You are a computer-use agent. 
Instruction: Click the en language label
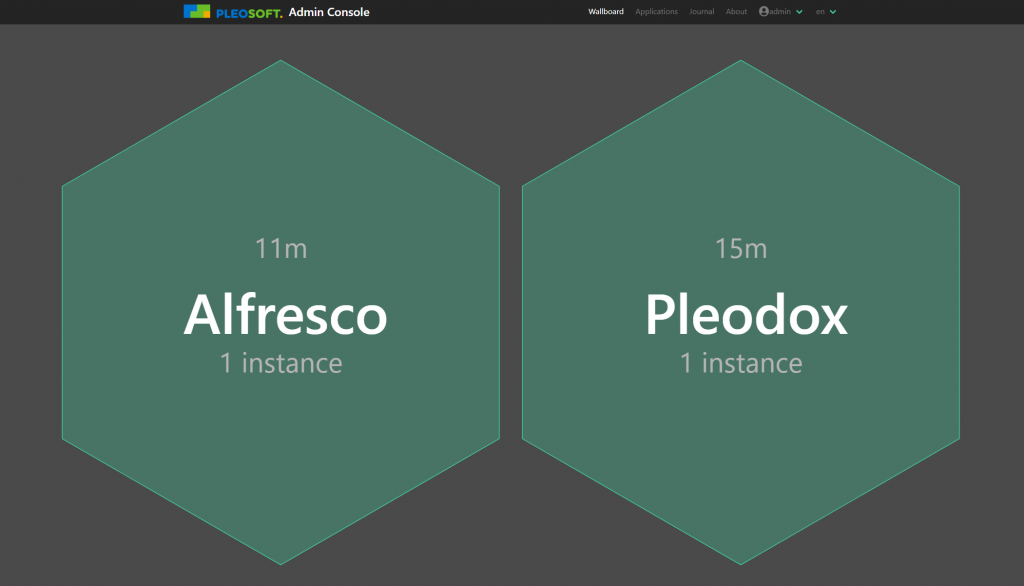click(x=820, y=12)
